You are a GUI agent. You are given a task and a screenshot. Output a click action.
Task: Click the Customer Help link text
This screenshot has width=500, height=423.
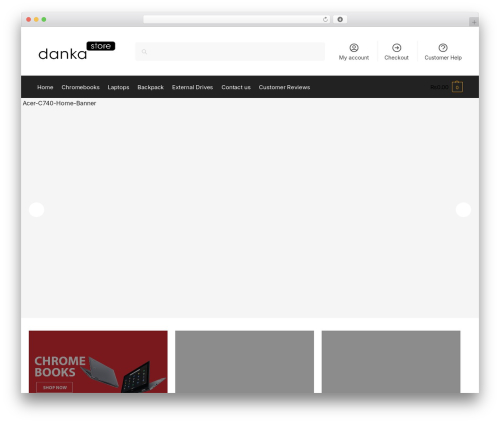(x=443, y=58)
